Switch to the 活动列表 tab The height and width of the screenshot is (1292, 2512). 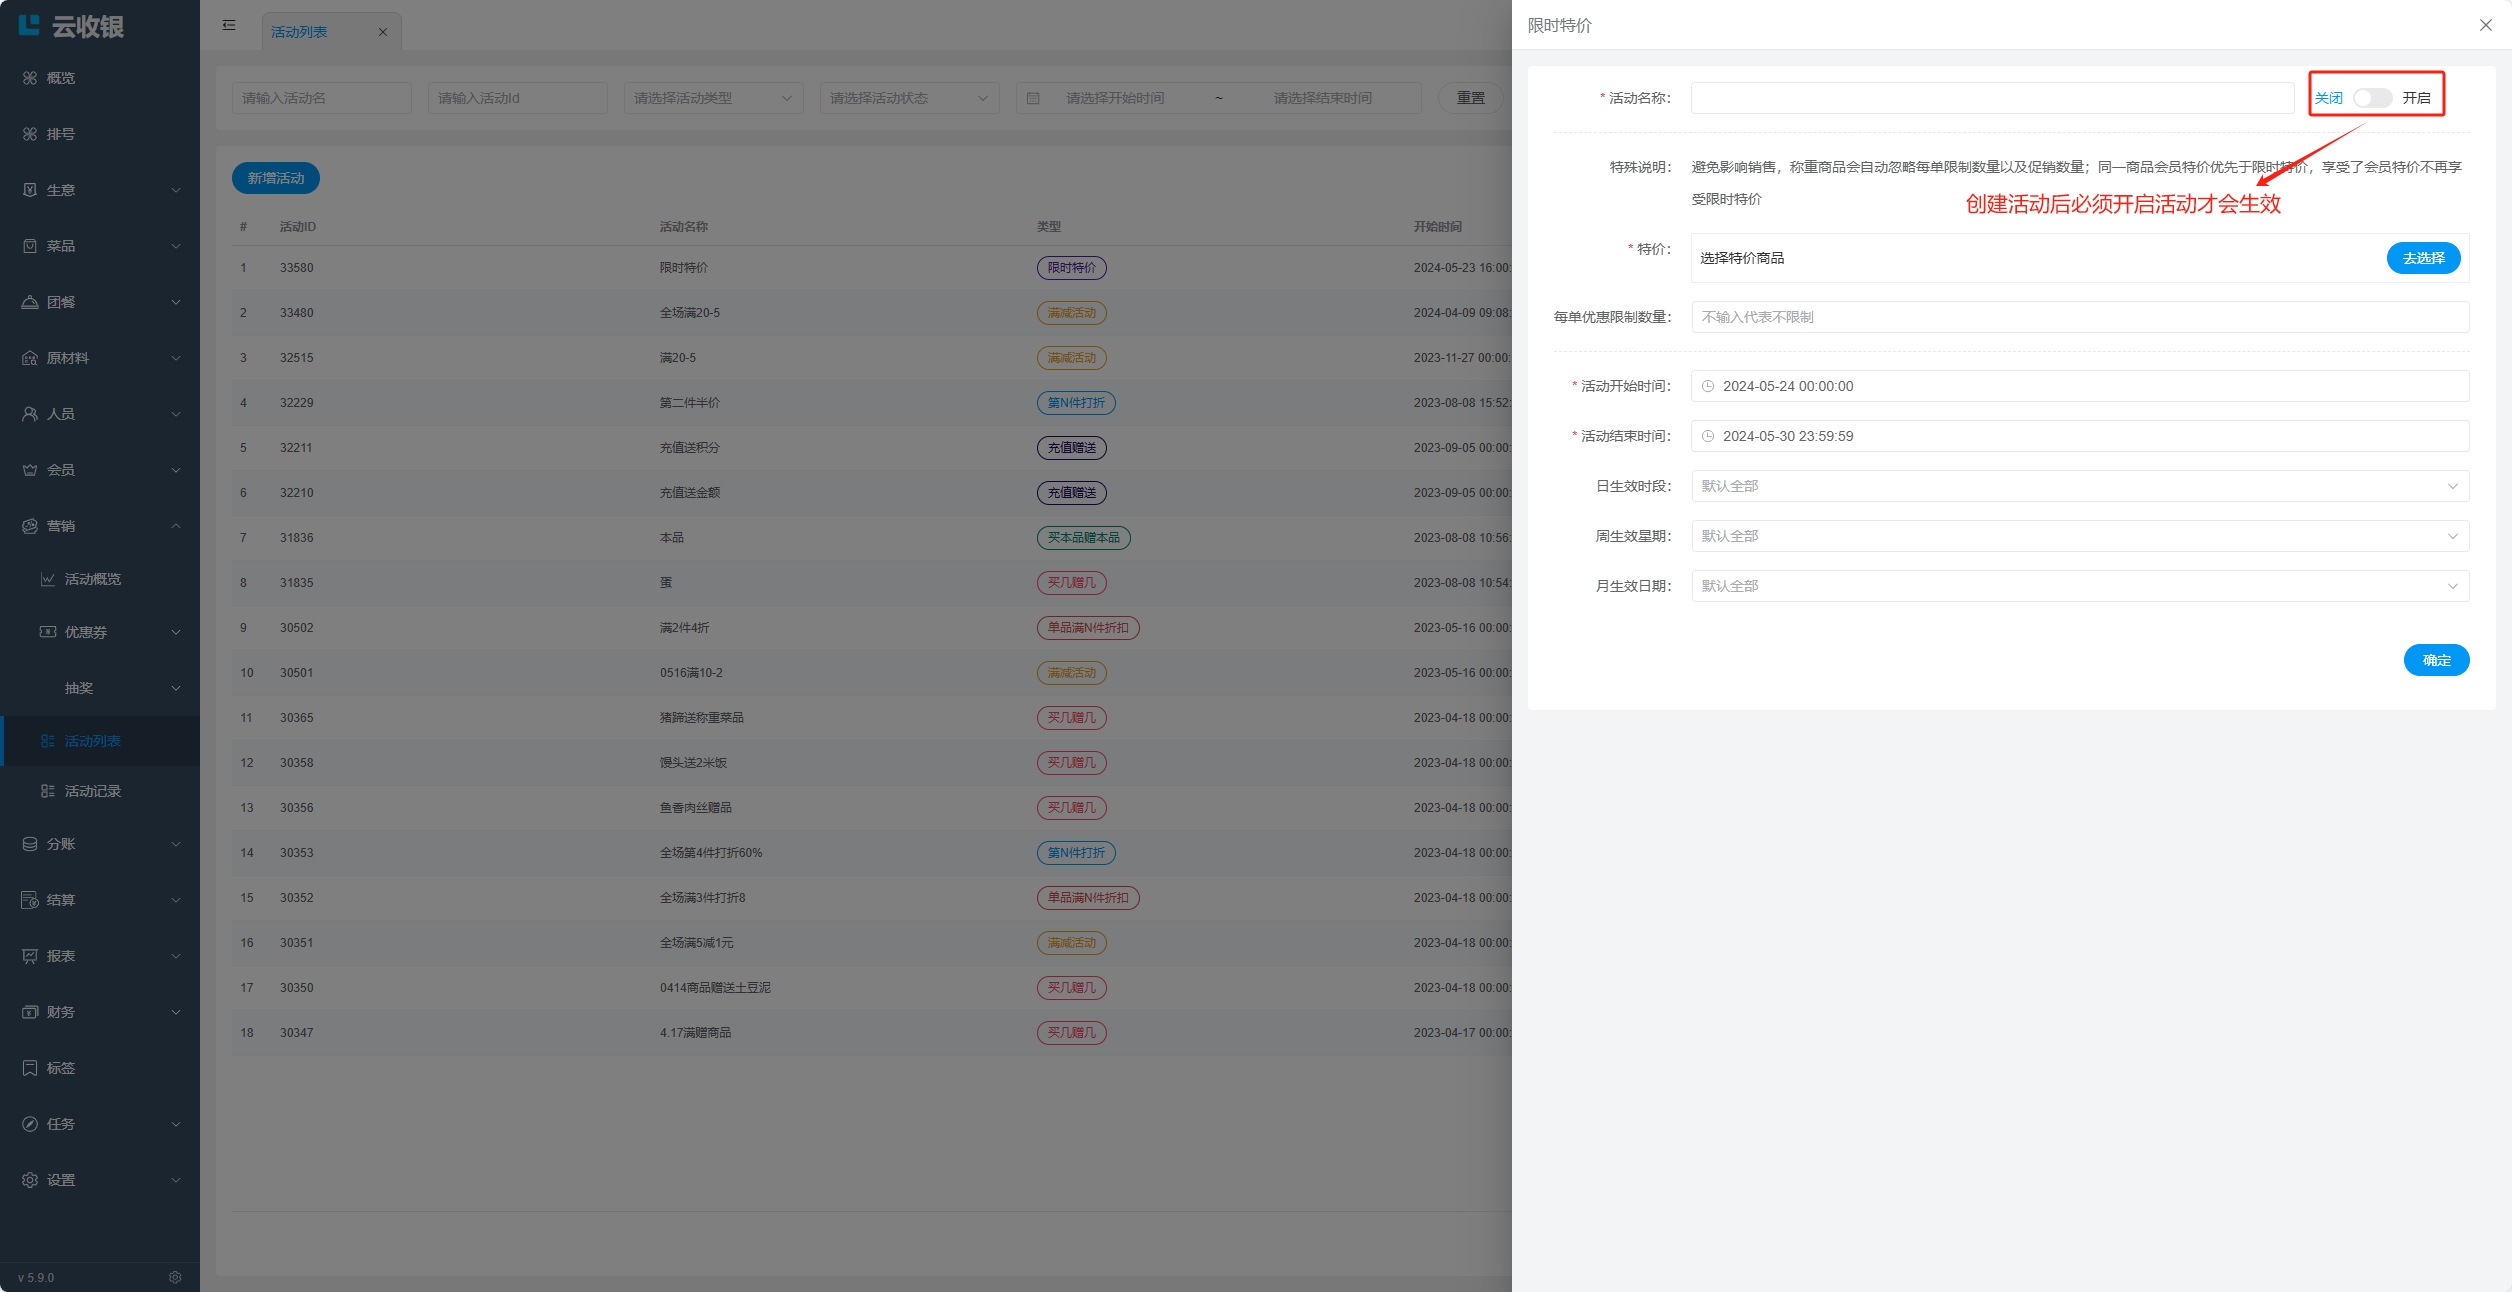coord(299,32)
